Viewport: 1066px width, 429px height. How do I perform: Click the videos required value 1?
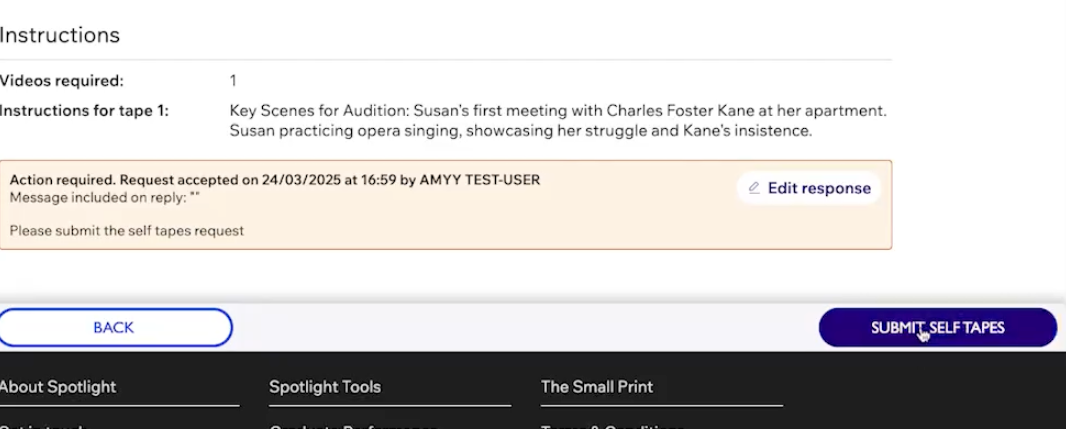pyautogui.click(x=233, y=81)
